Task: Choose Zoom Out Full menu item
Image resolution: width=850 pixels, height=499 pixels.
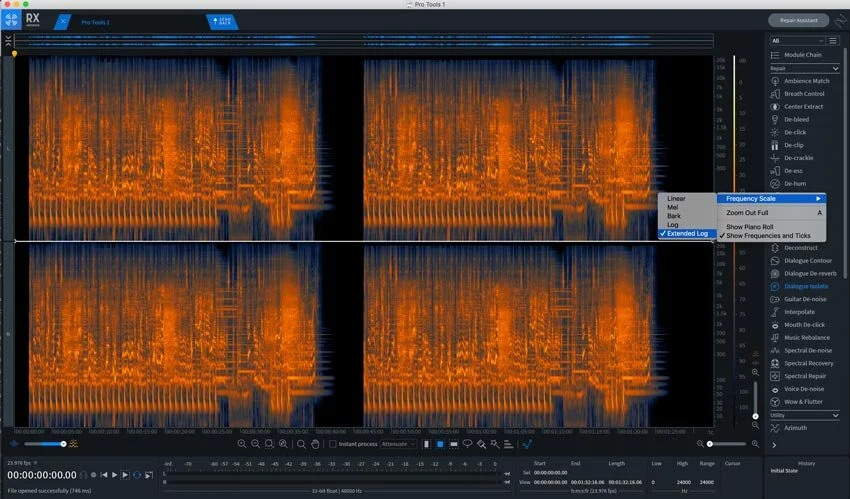Action: pyautogui.click(x=771, y=213)
